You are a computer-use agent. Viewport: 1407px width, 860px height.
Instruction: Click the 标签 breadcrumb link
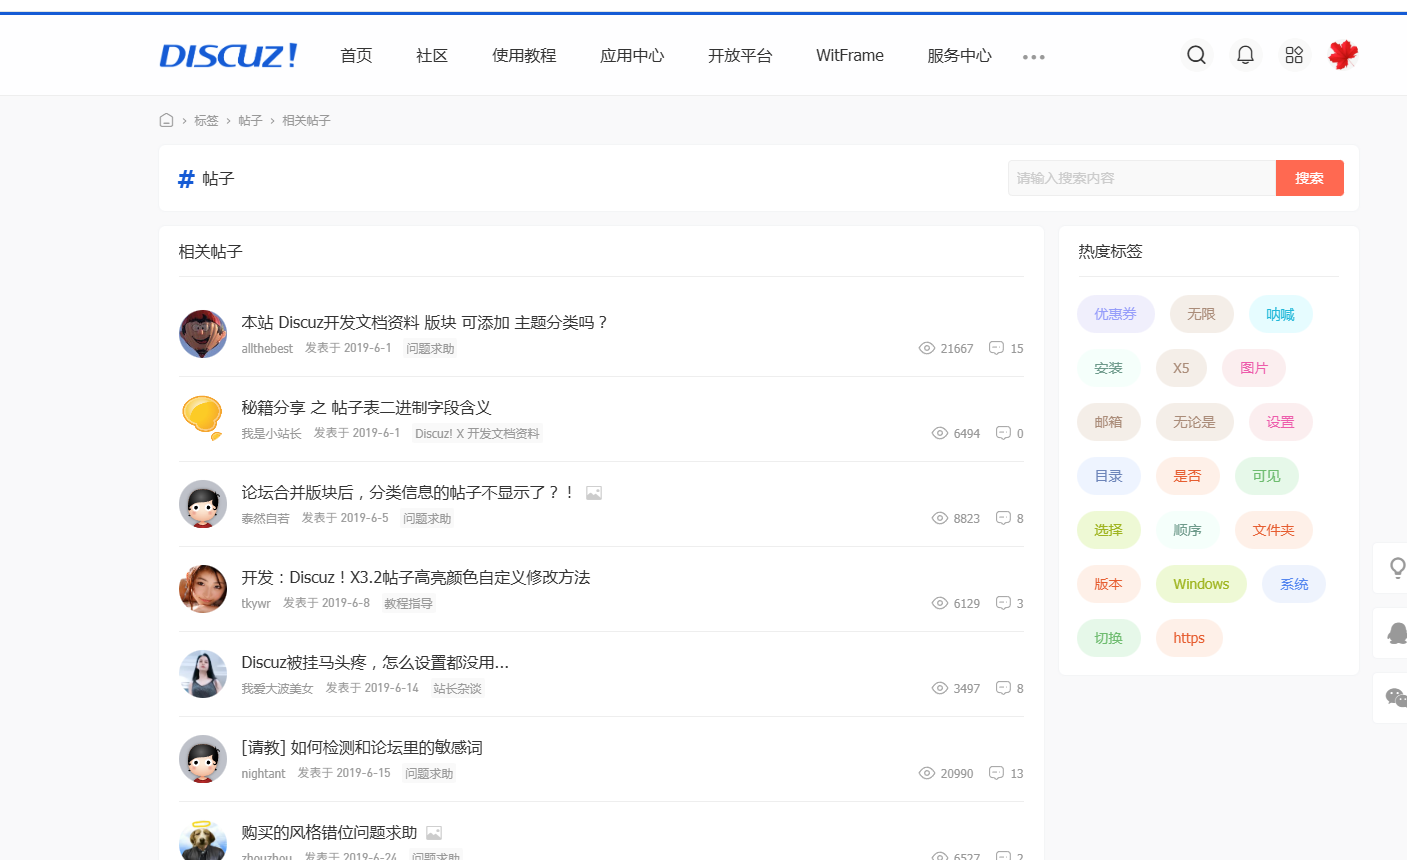[x=206, y=120]
